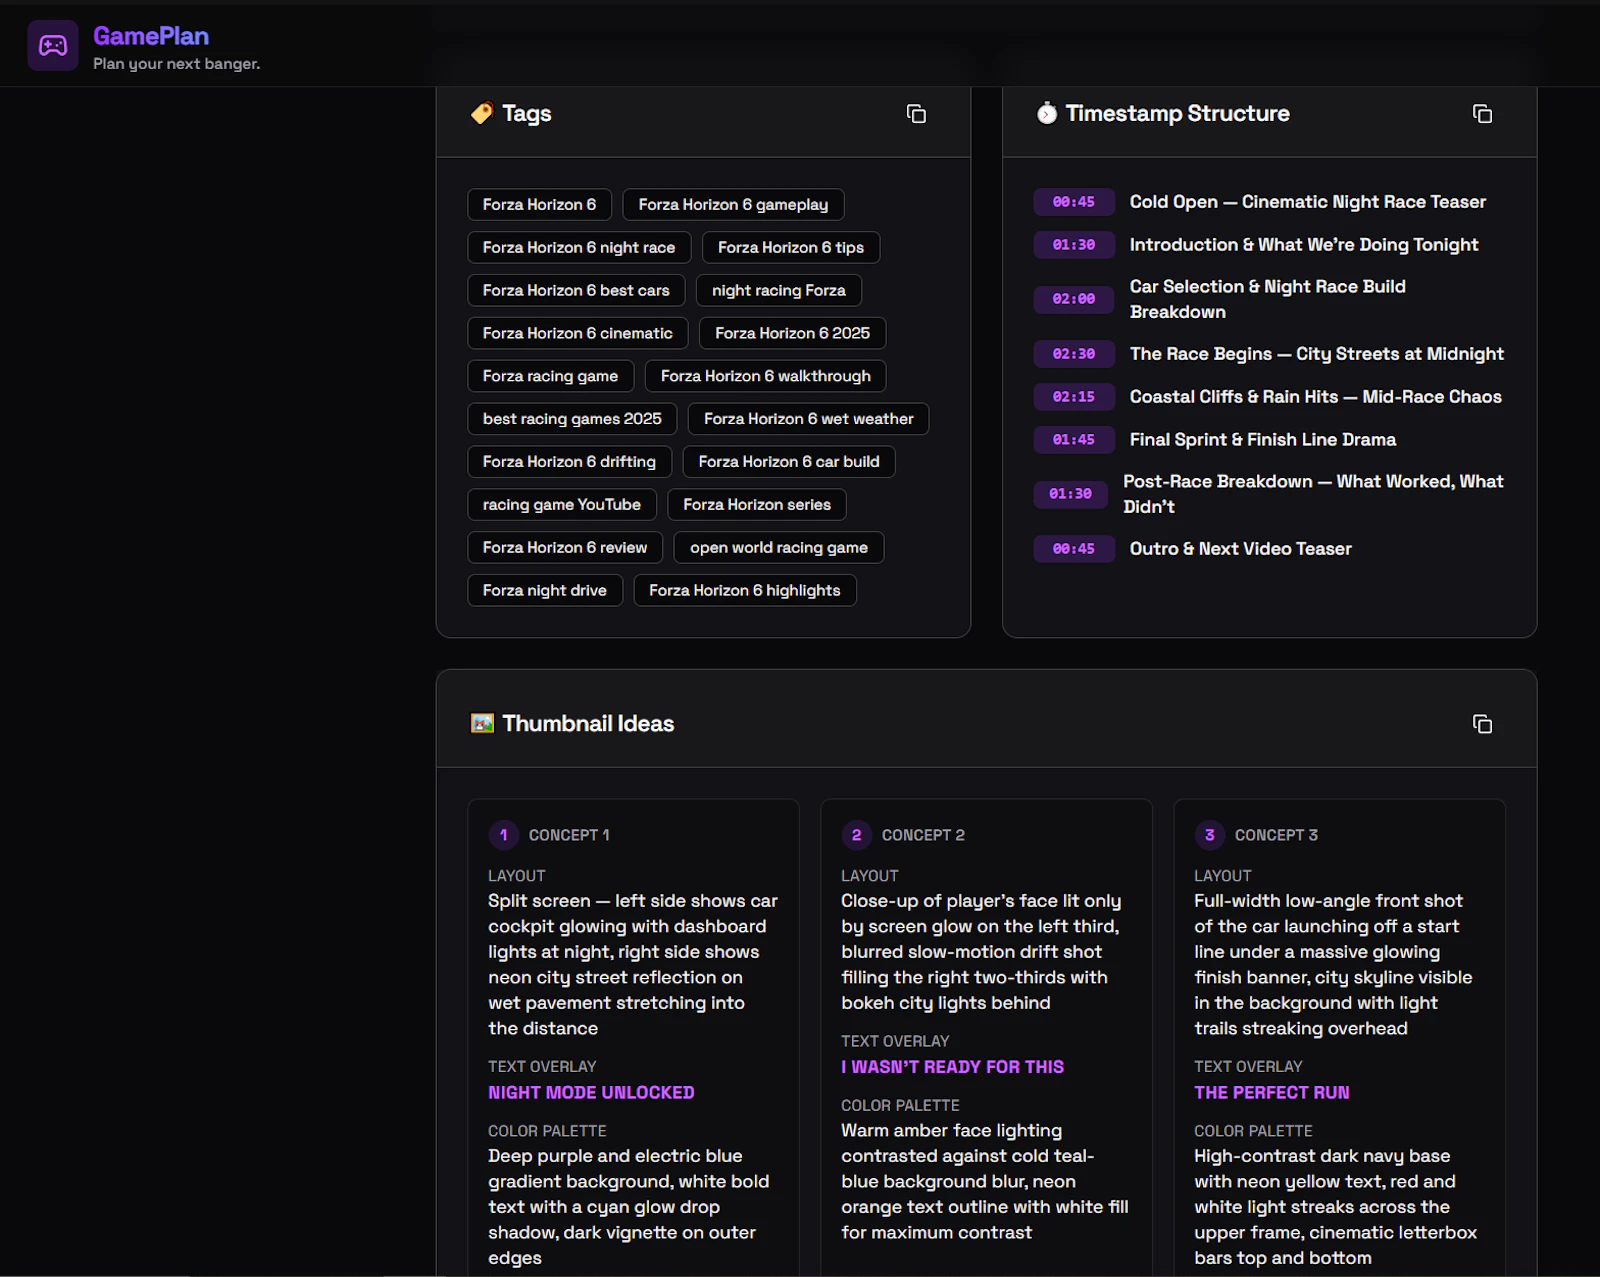Click 'I WASN'T READY FOR THIS' overlay text
1600x1277 pixels.
[953, 1068]
